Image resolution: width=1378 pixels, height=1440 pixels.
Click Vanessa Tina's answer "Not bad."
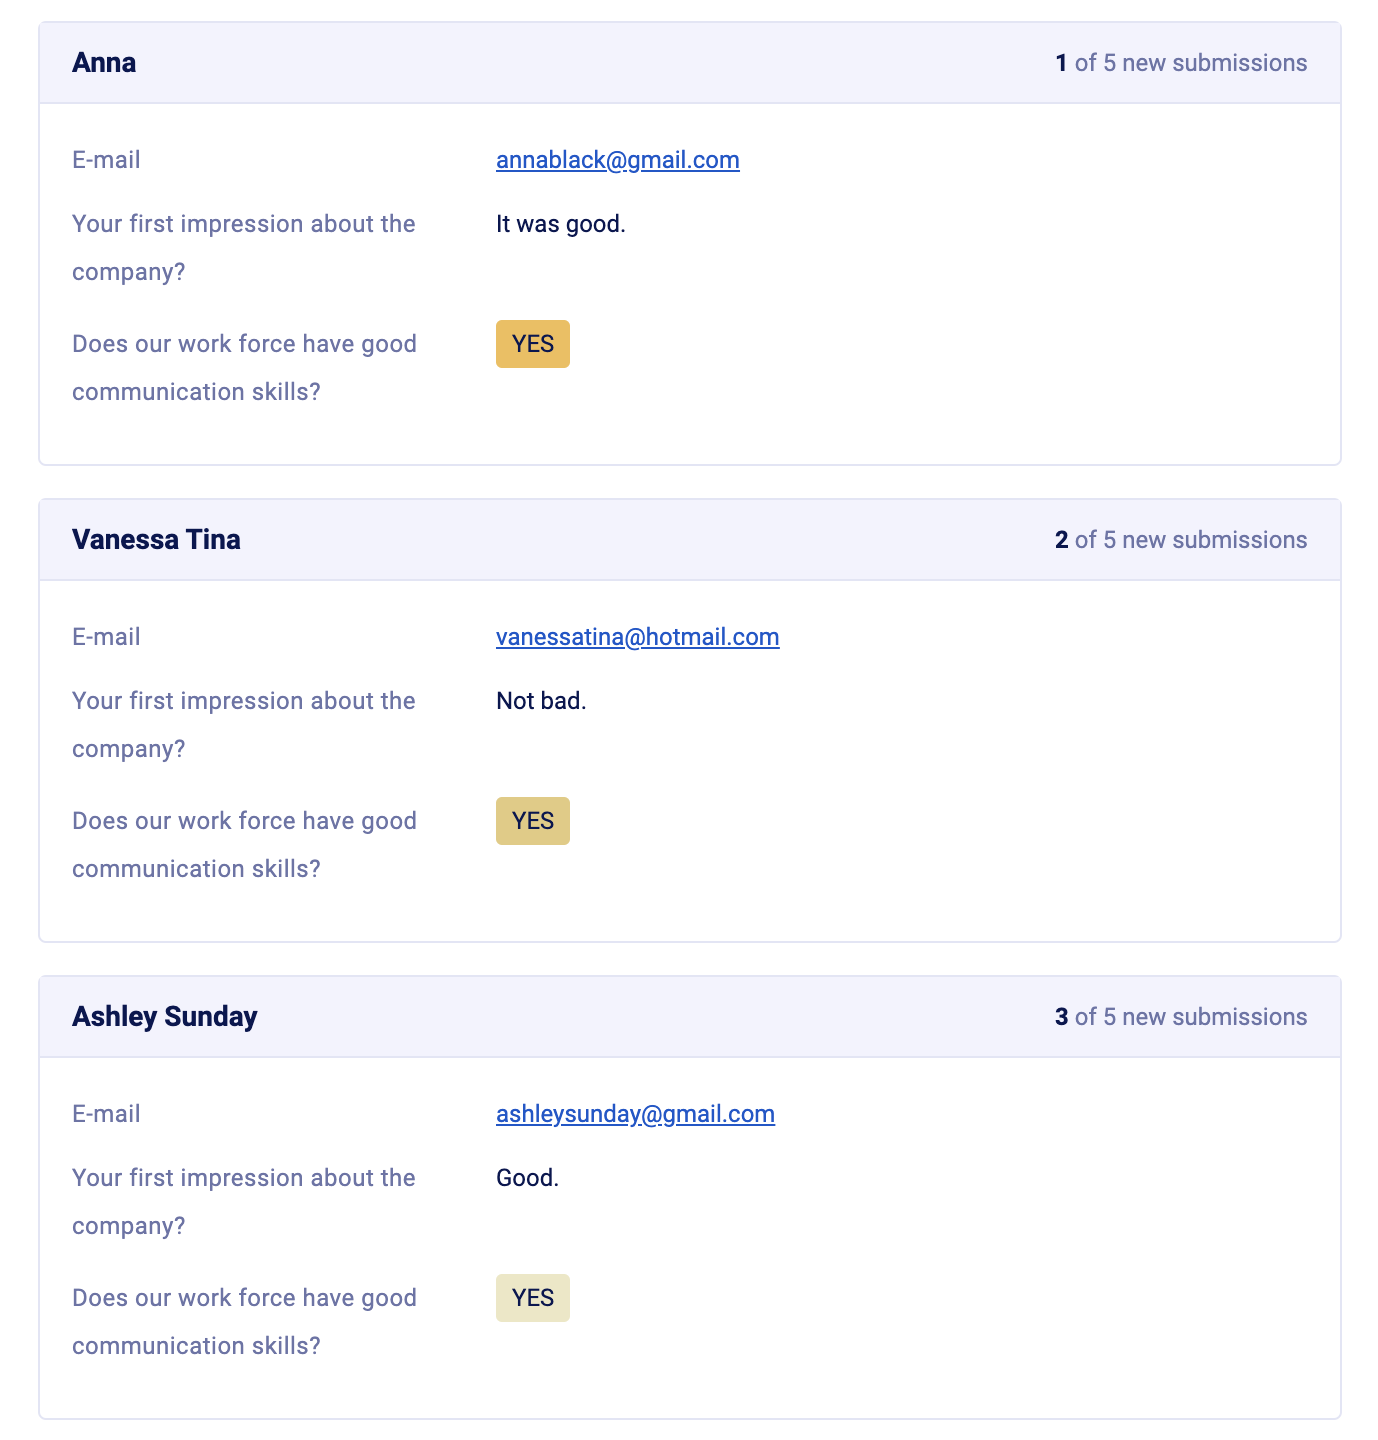point(541,701)
